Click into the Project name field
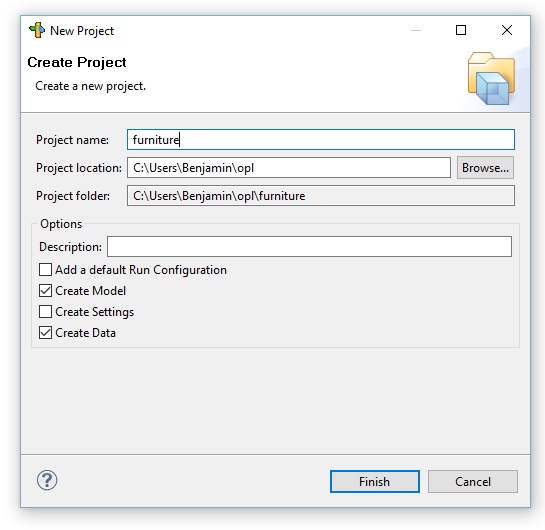 pyautogui.click(x=320, y=140)
